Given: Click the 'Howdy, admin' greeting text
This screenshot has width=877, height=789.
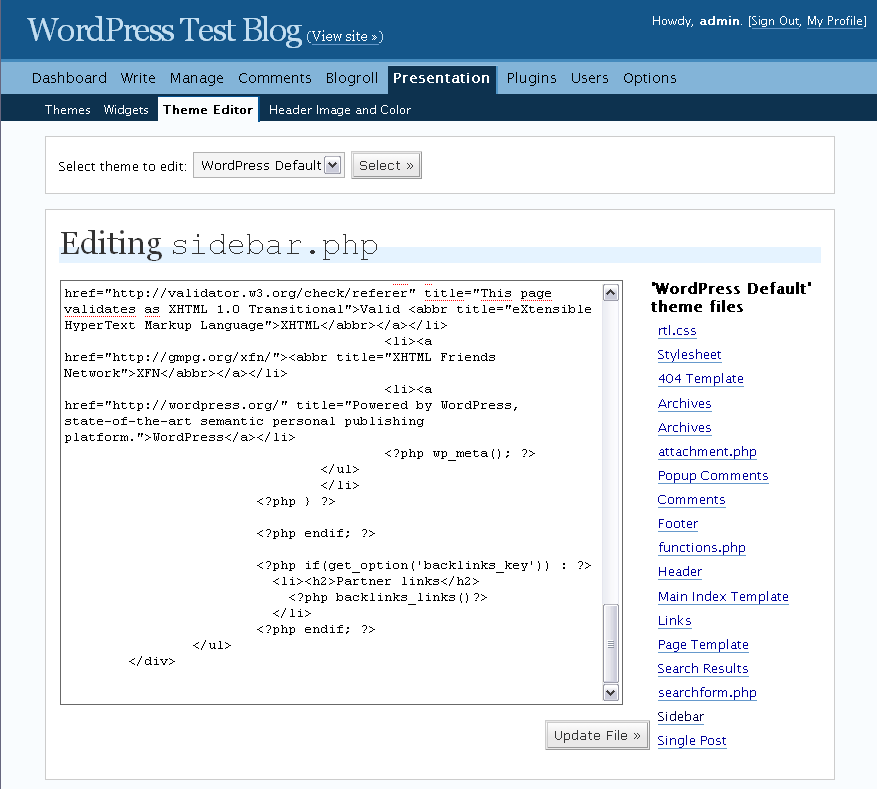Looking at the screenshot, I should [697, 21].
